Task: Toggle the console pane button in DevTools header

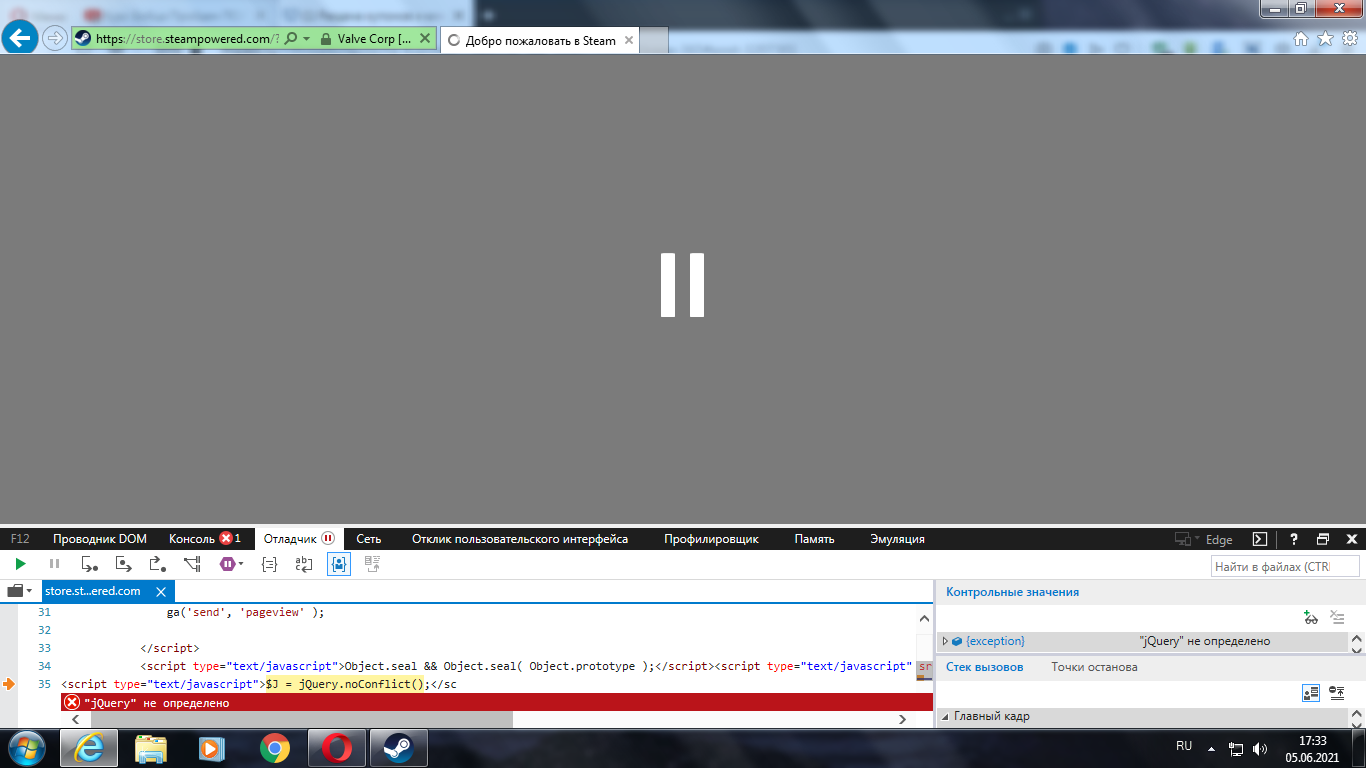Action: point(1260,539)
